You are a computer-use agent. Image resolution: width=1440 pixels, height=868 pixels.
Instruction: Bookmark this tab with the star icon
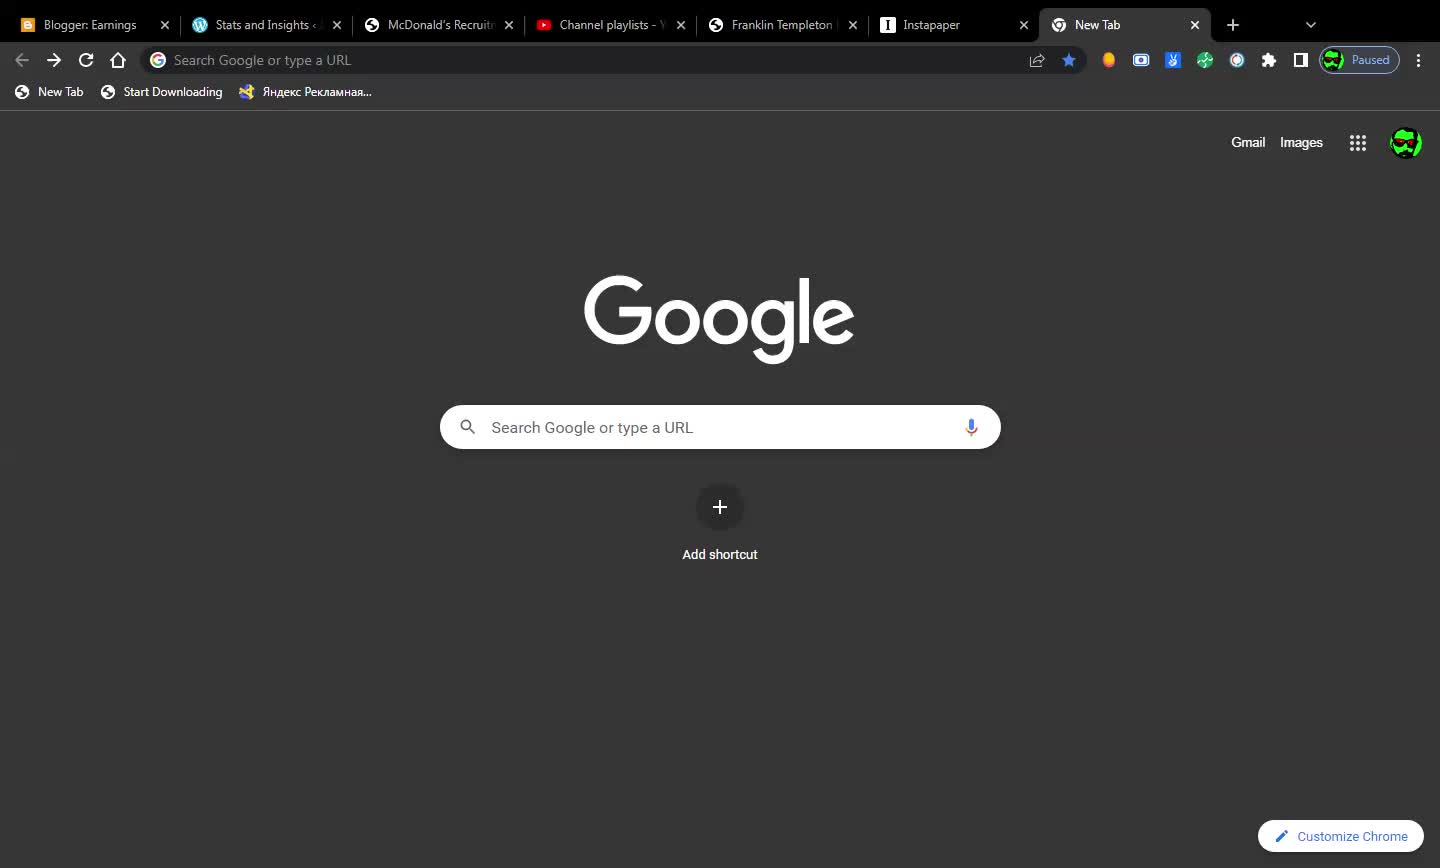1069,60
